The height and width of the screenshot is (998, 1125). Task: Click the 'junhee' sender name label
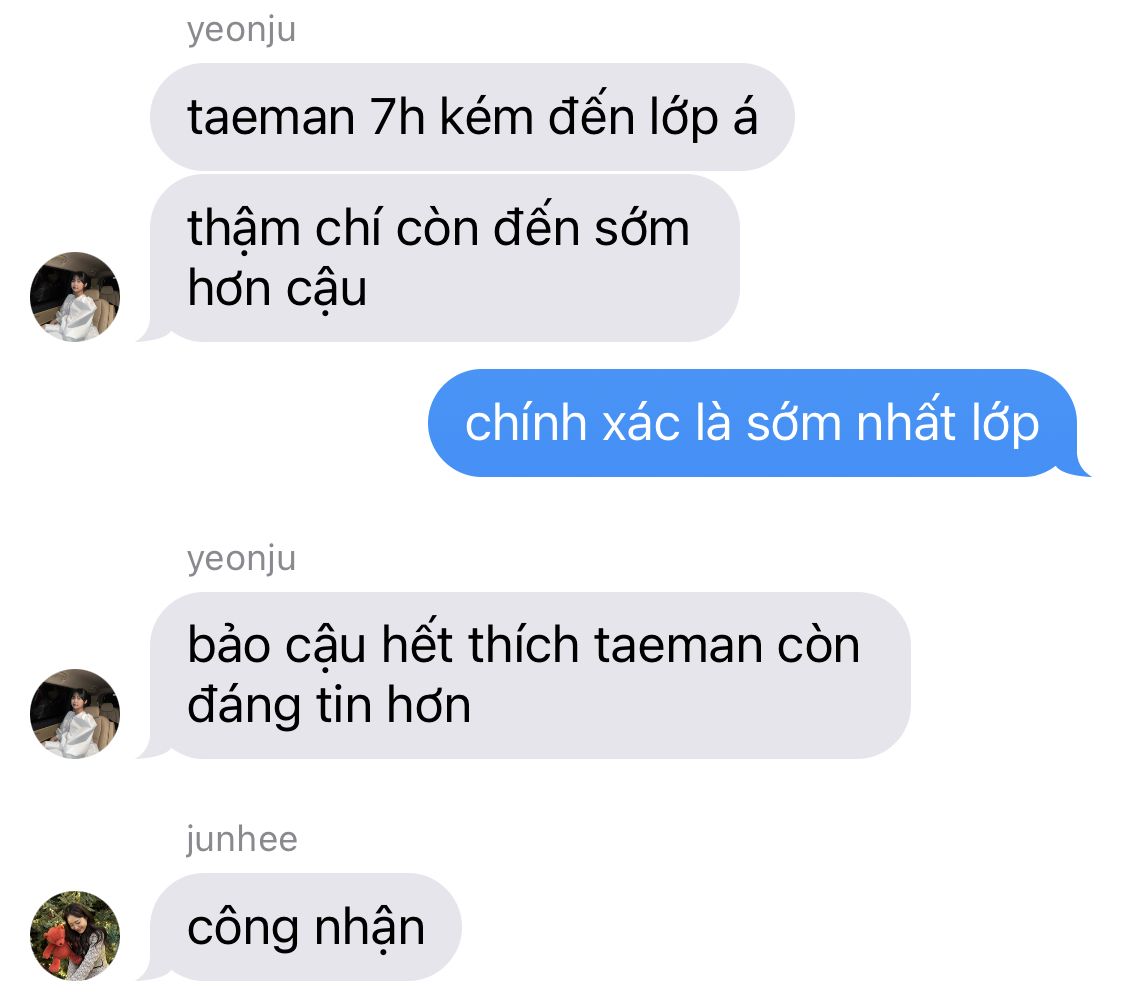(x=242, y=839)
